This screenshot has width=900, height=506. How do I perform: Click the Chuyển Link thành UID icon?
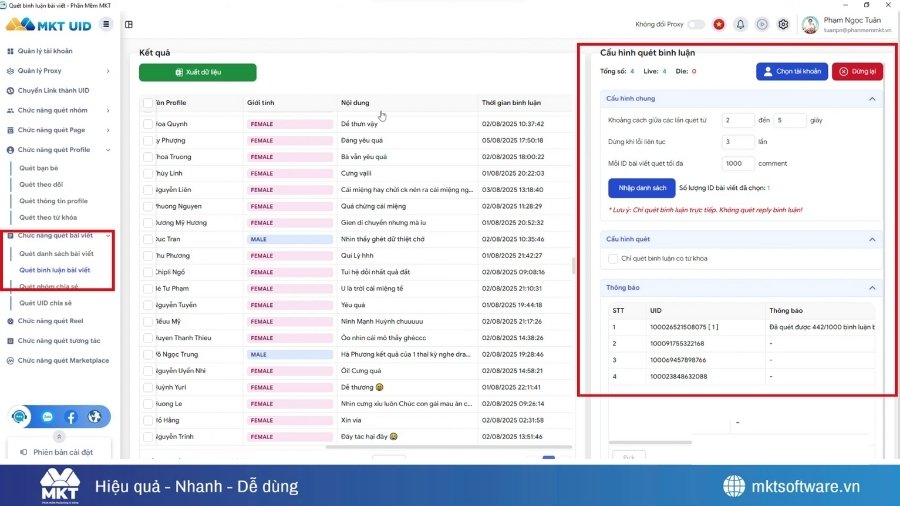coord(10,91)
